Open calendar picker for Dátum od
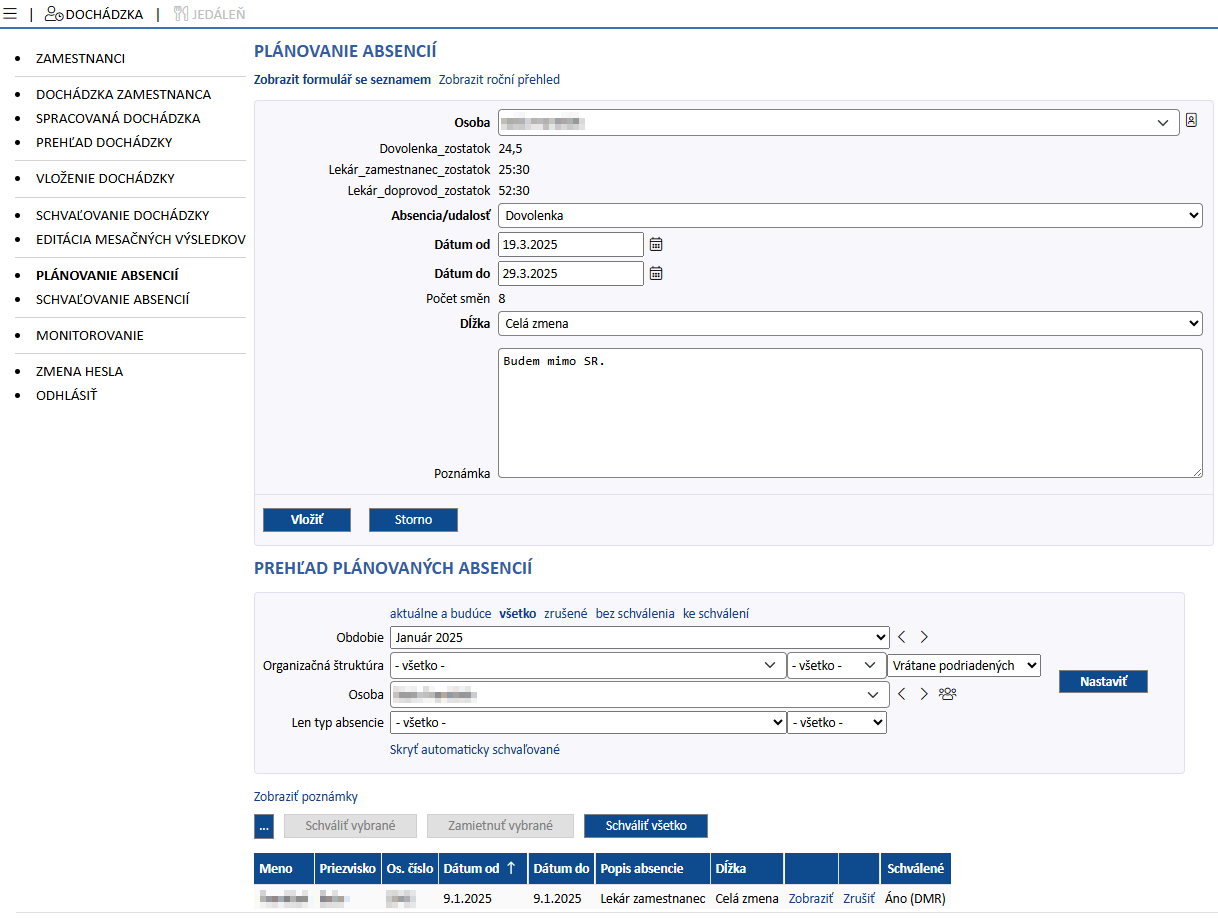This screenshot has height=918, width=1218. 656,244
